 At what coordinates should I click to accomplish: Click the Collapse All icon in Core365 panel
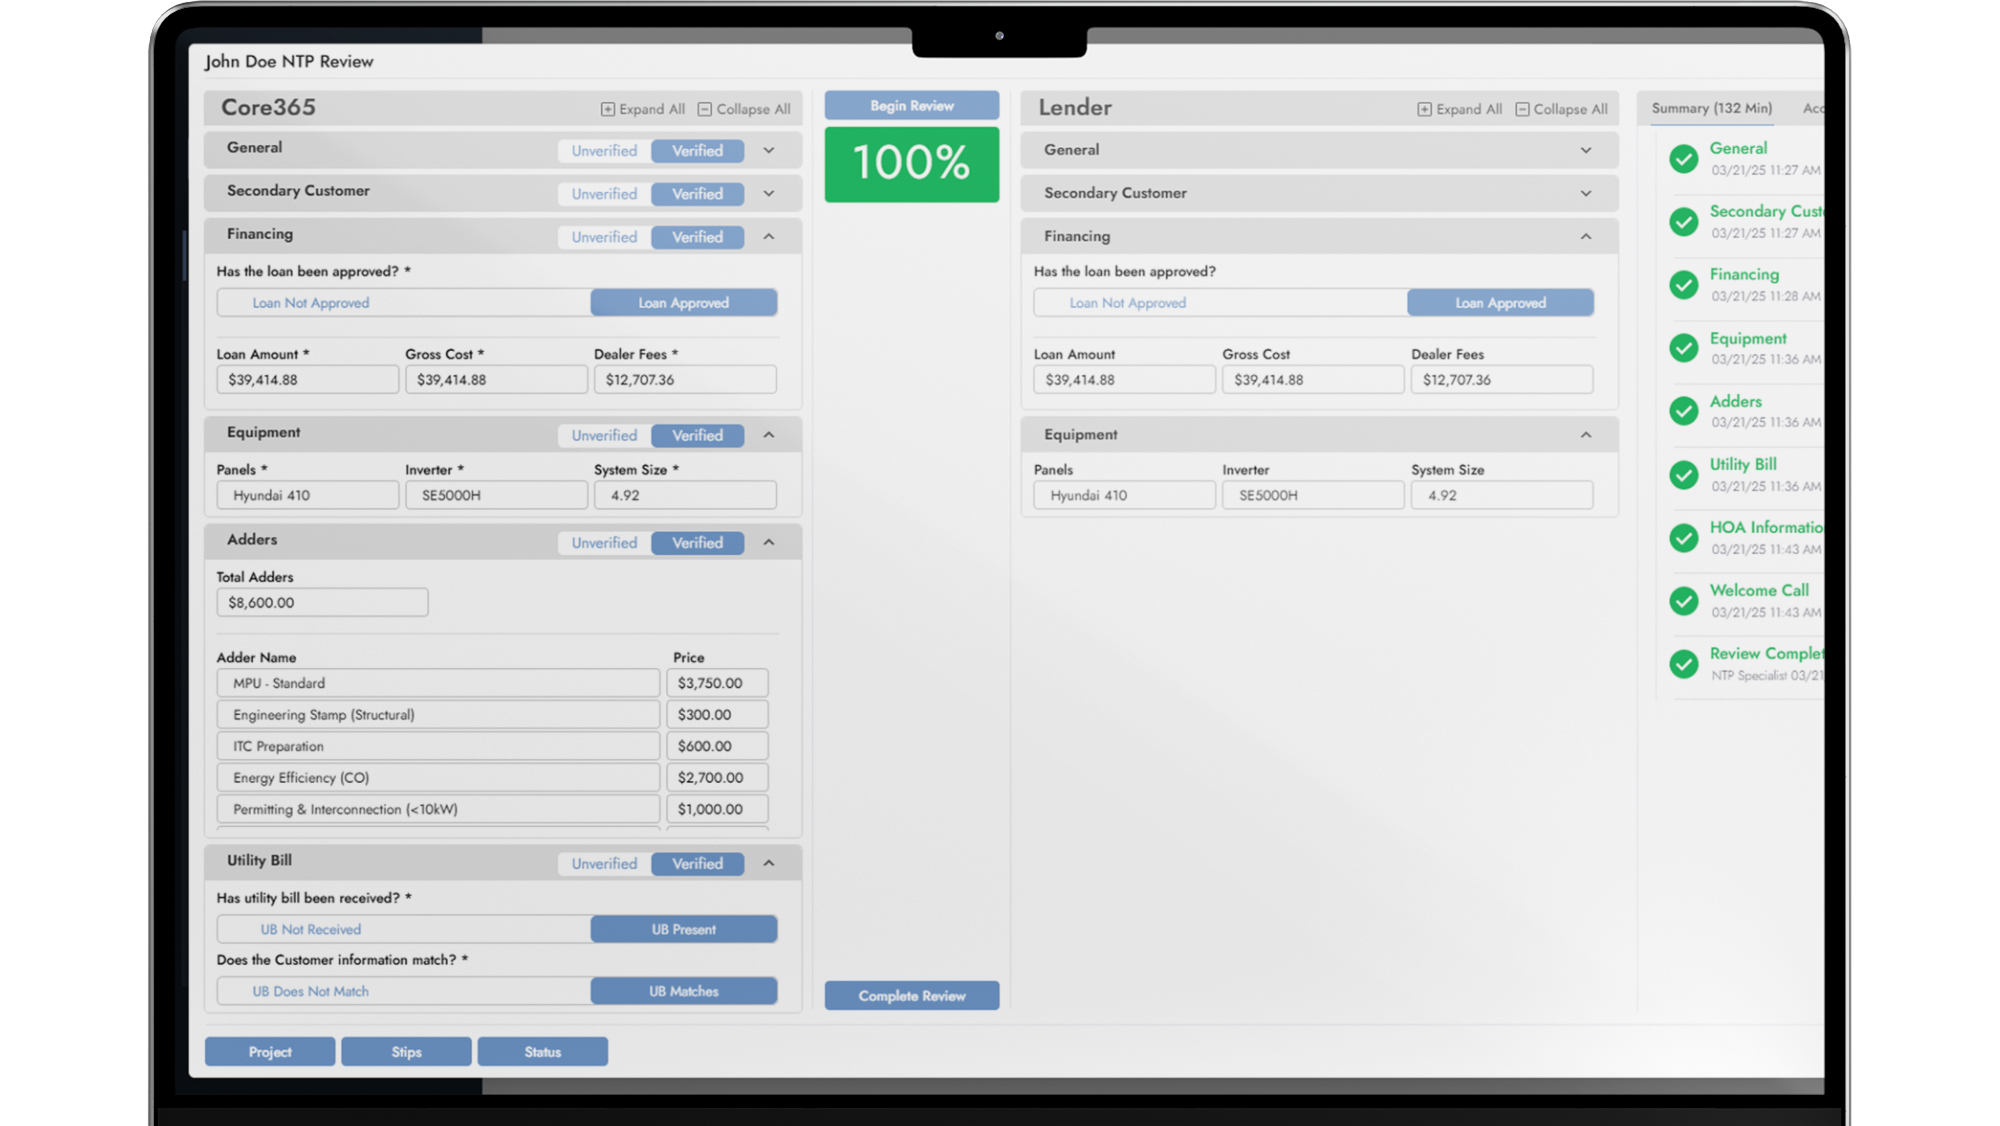(x=704, y=109)
